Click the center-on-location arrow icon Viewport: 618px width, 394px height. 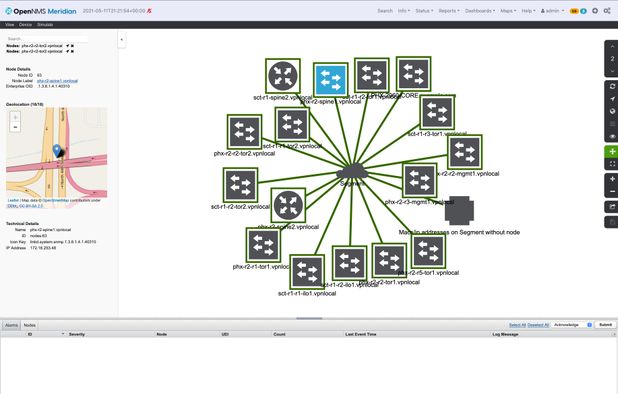pyautogui.click(x=612, y=99)
